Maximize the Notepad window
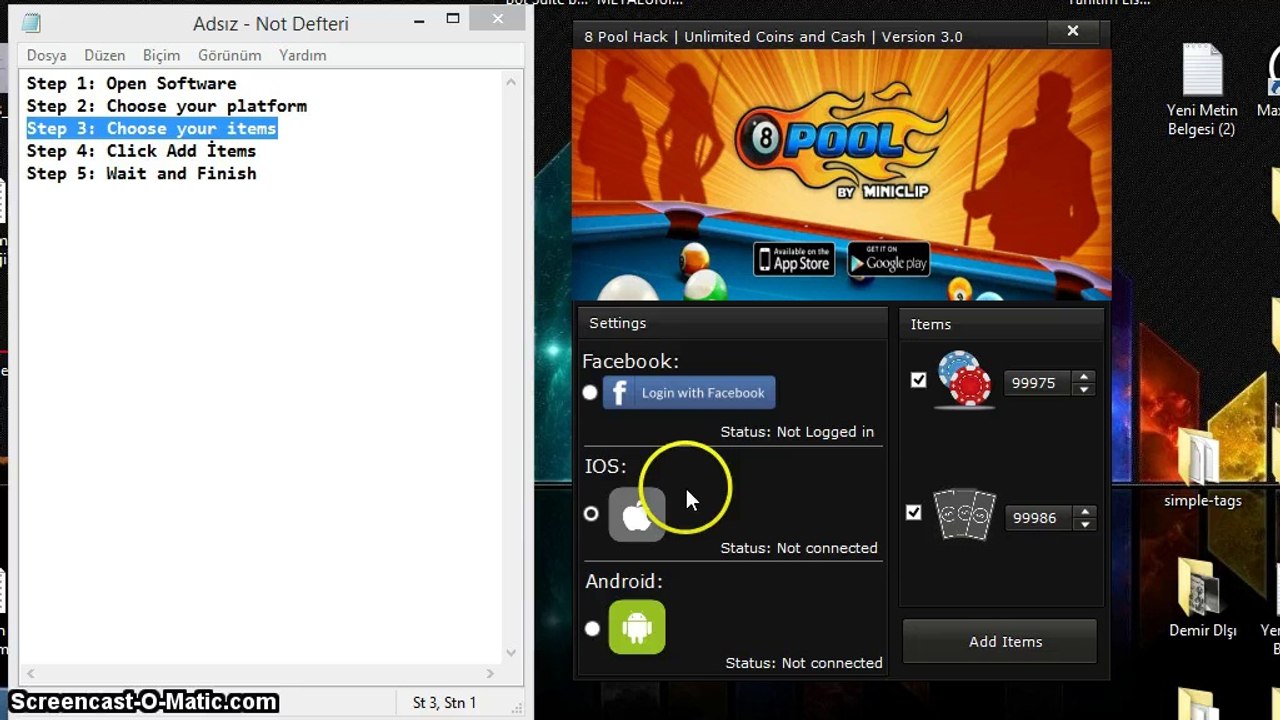This screenshot has width=1280, height=720. click(453, 19)
